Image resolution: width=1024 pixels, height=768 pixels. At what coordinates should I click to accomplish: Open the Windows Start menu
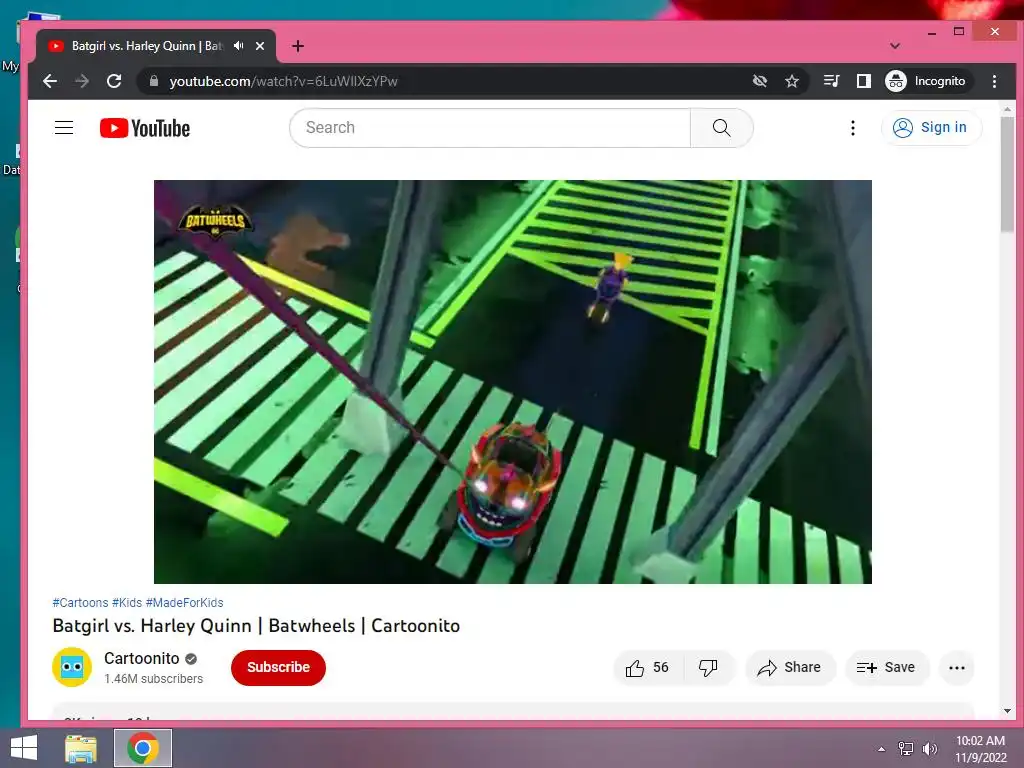point(24,748)
